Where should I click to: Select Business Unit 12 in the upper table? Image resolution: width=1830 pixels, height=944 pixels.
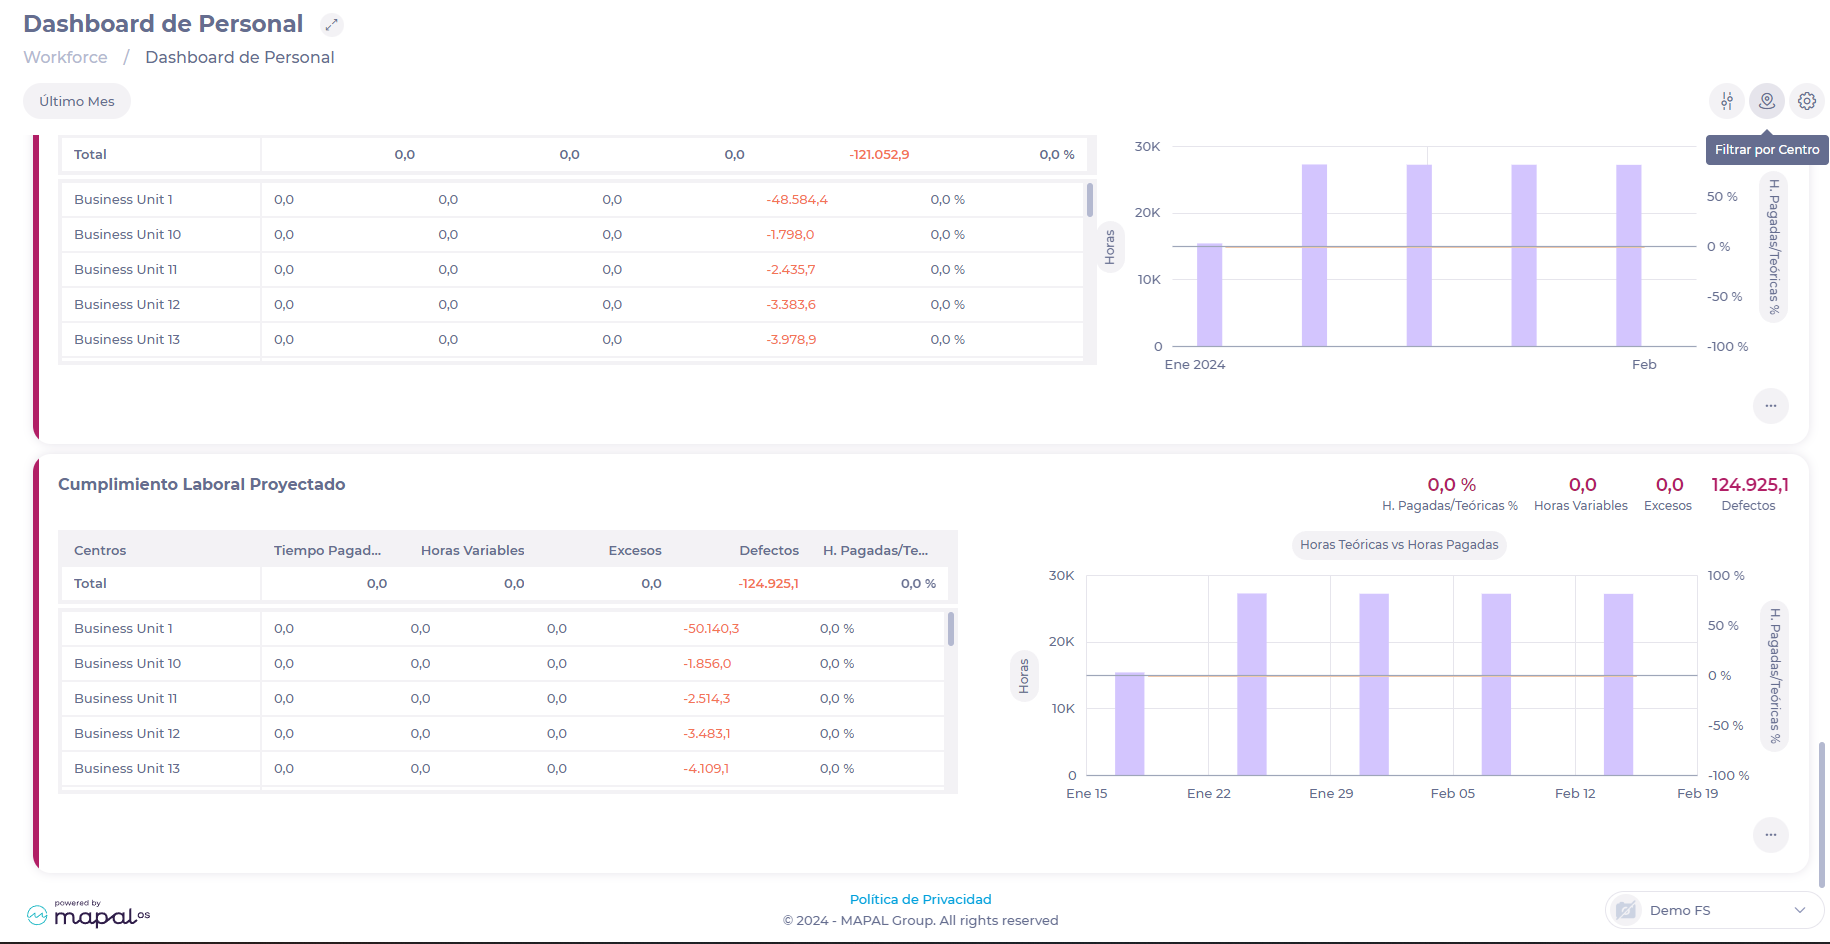(x=127, y=304)
